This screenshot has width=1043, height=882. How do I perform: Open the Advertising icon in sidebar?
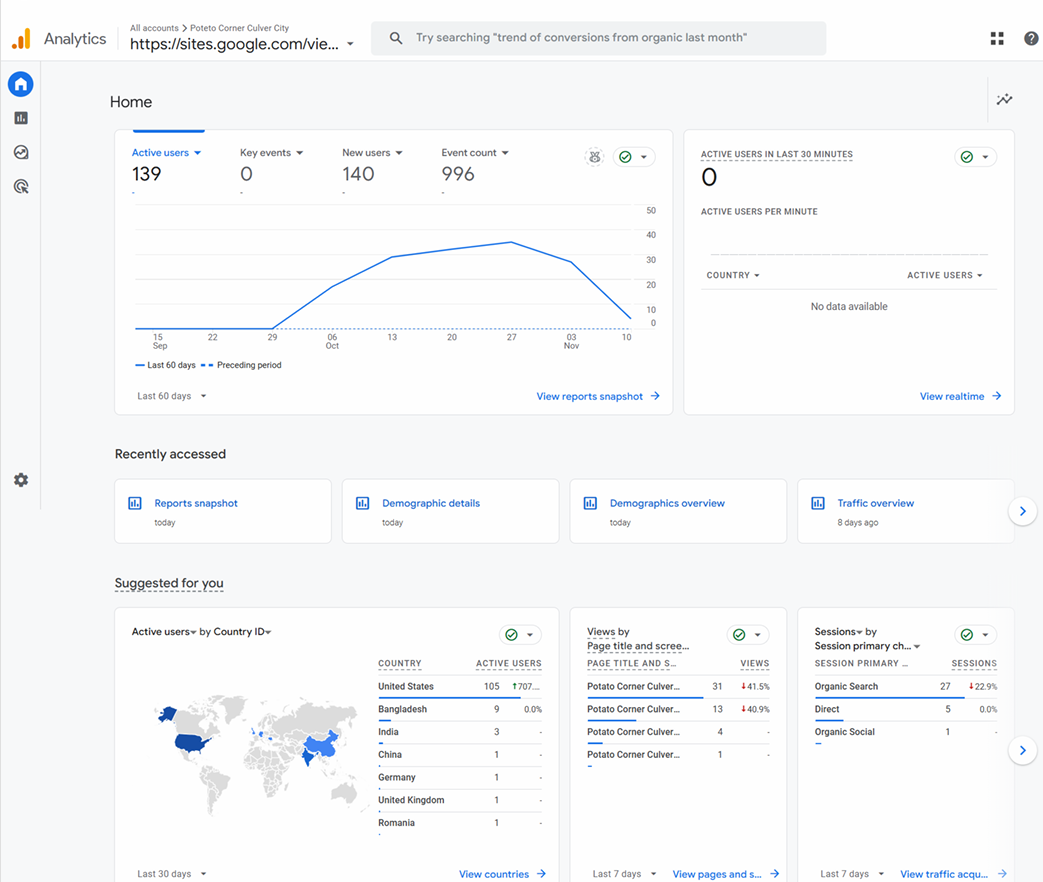(x=21, y=187)
